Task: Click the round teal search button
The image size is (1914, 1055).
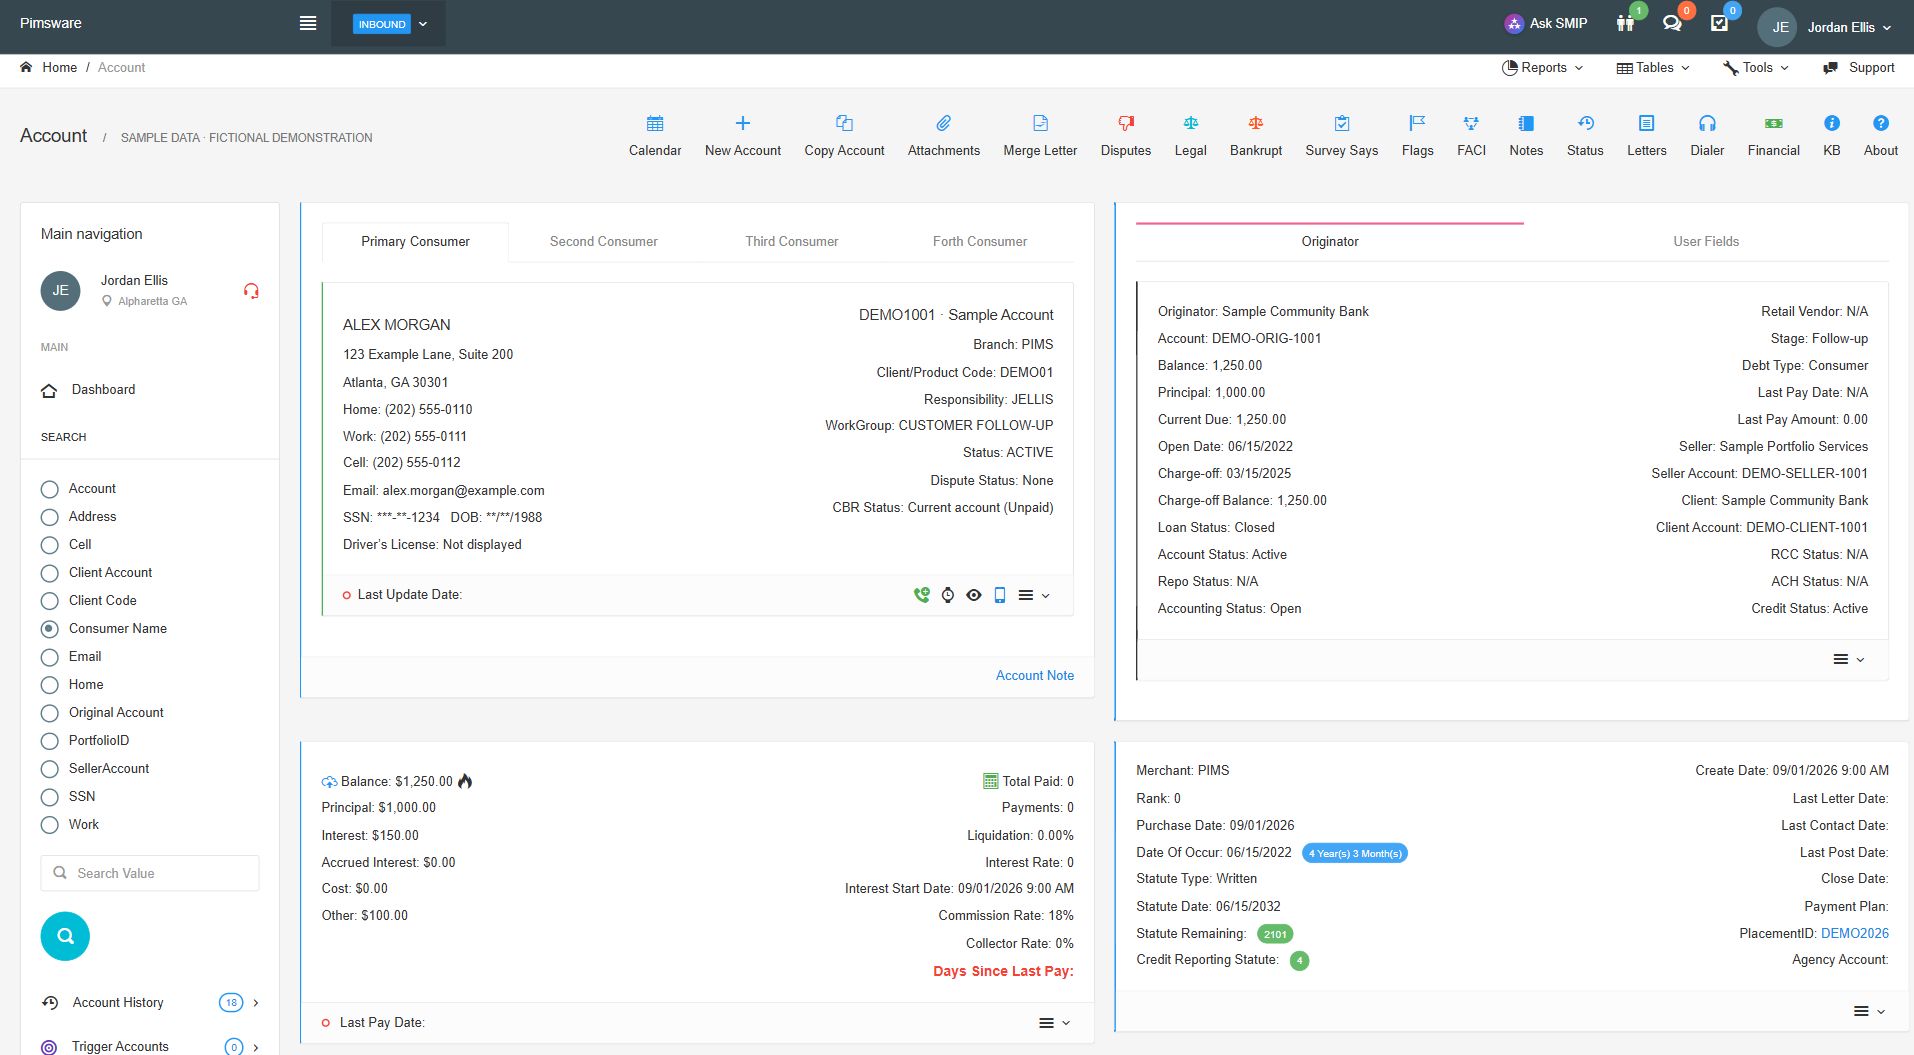Action: (65, 936)
